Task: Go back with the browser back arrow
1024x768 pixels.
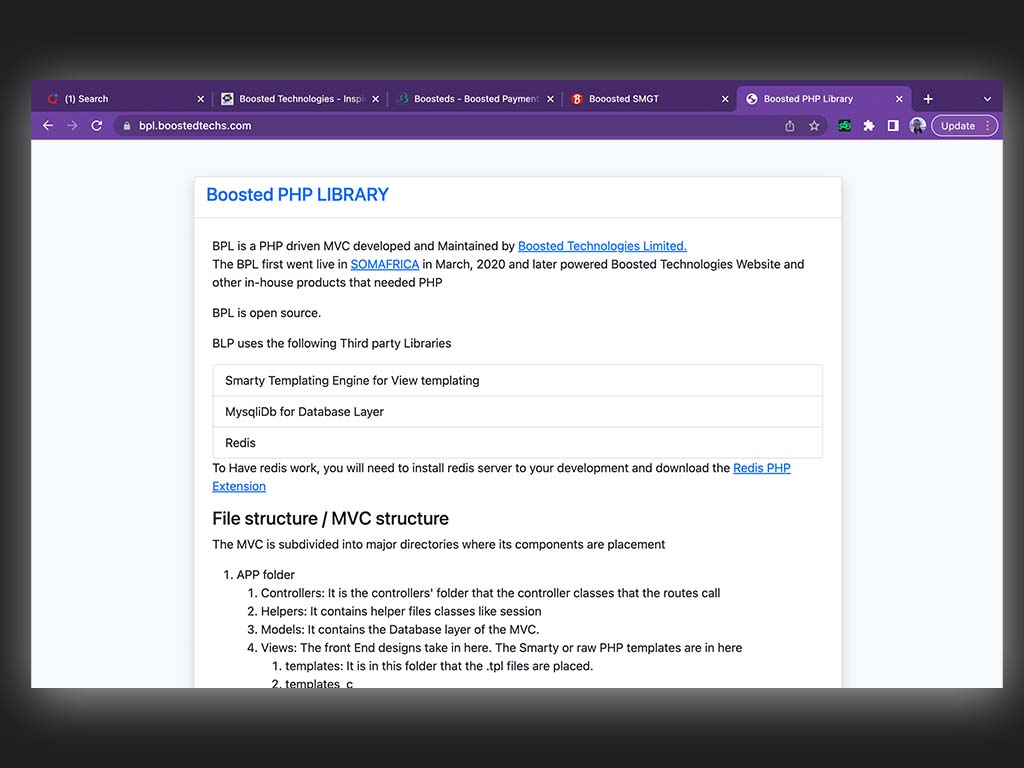Action: pyautogui.click(x=48, y=125)
